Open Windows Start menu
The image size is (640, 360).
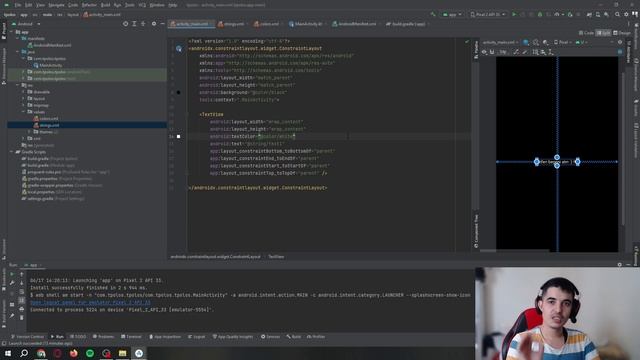[8, 353]
